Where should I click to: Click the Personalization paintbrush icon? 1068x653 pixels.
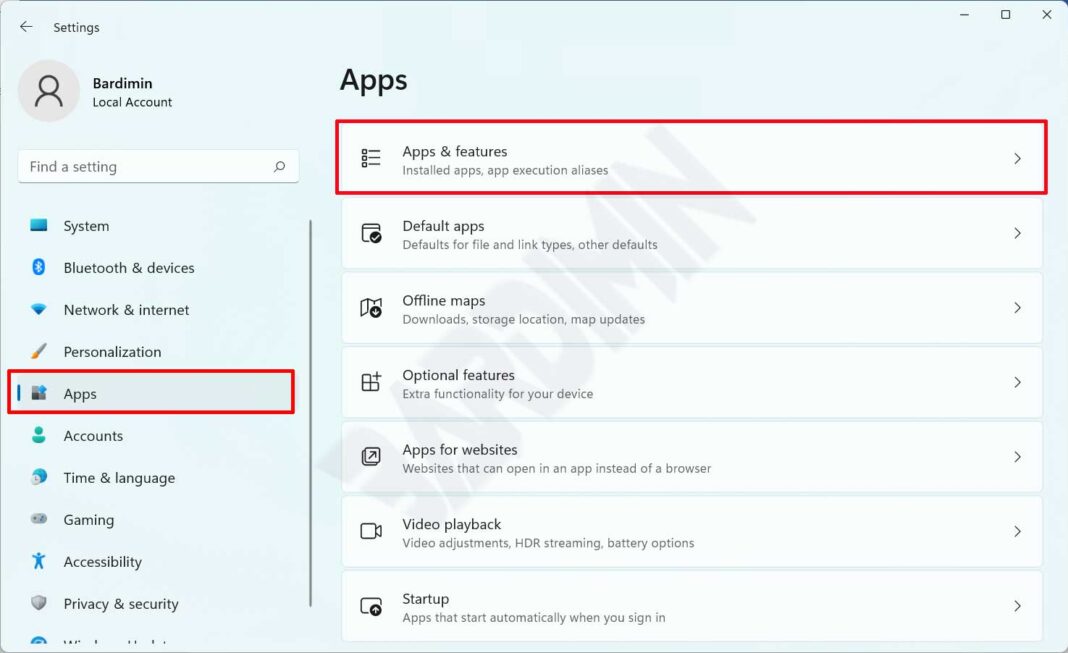(x=39, y=351)
